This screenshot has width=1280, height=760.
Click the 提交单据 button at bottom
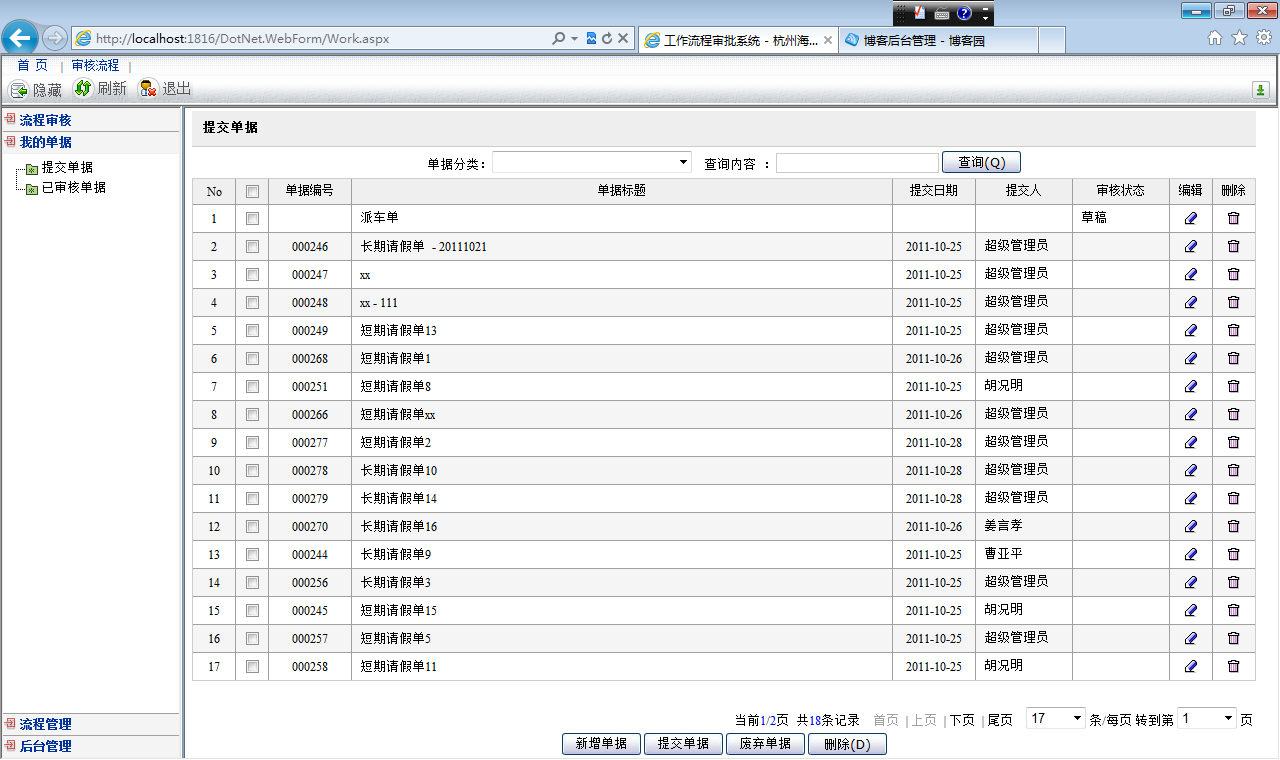pos(683,744)
